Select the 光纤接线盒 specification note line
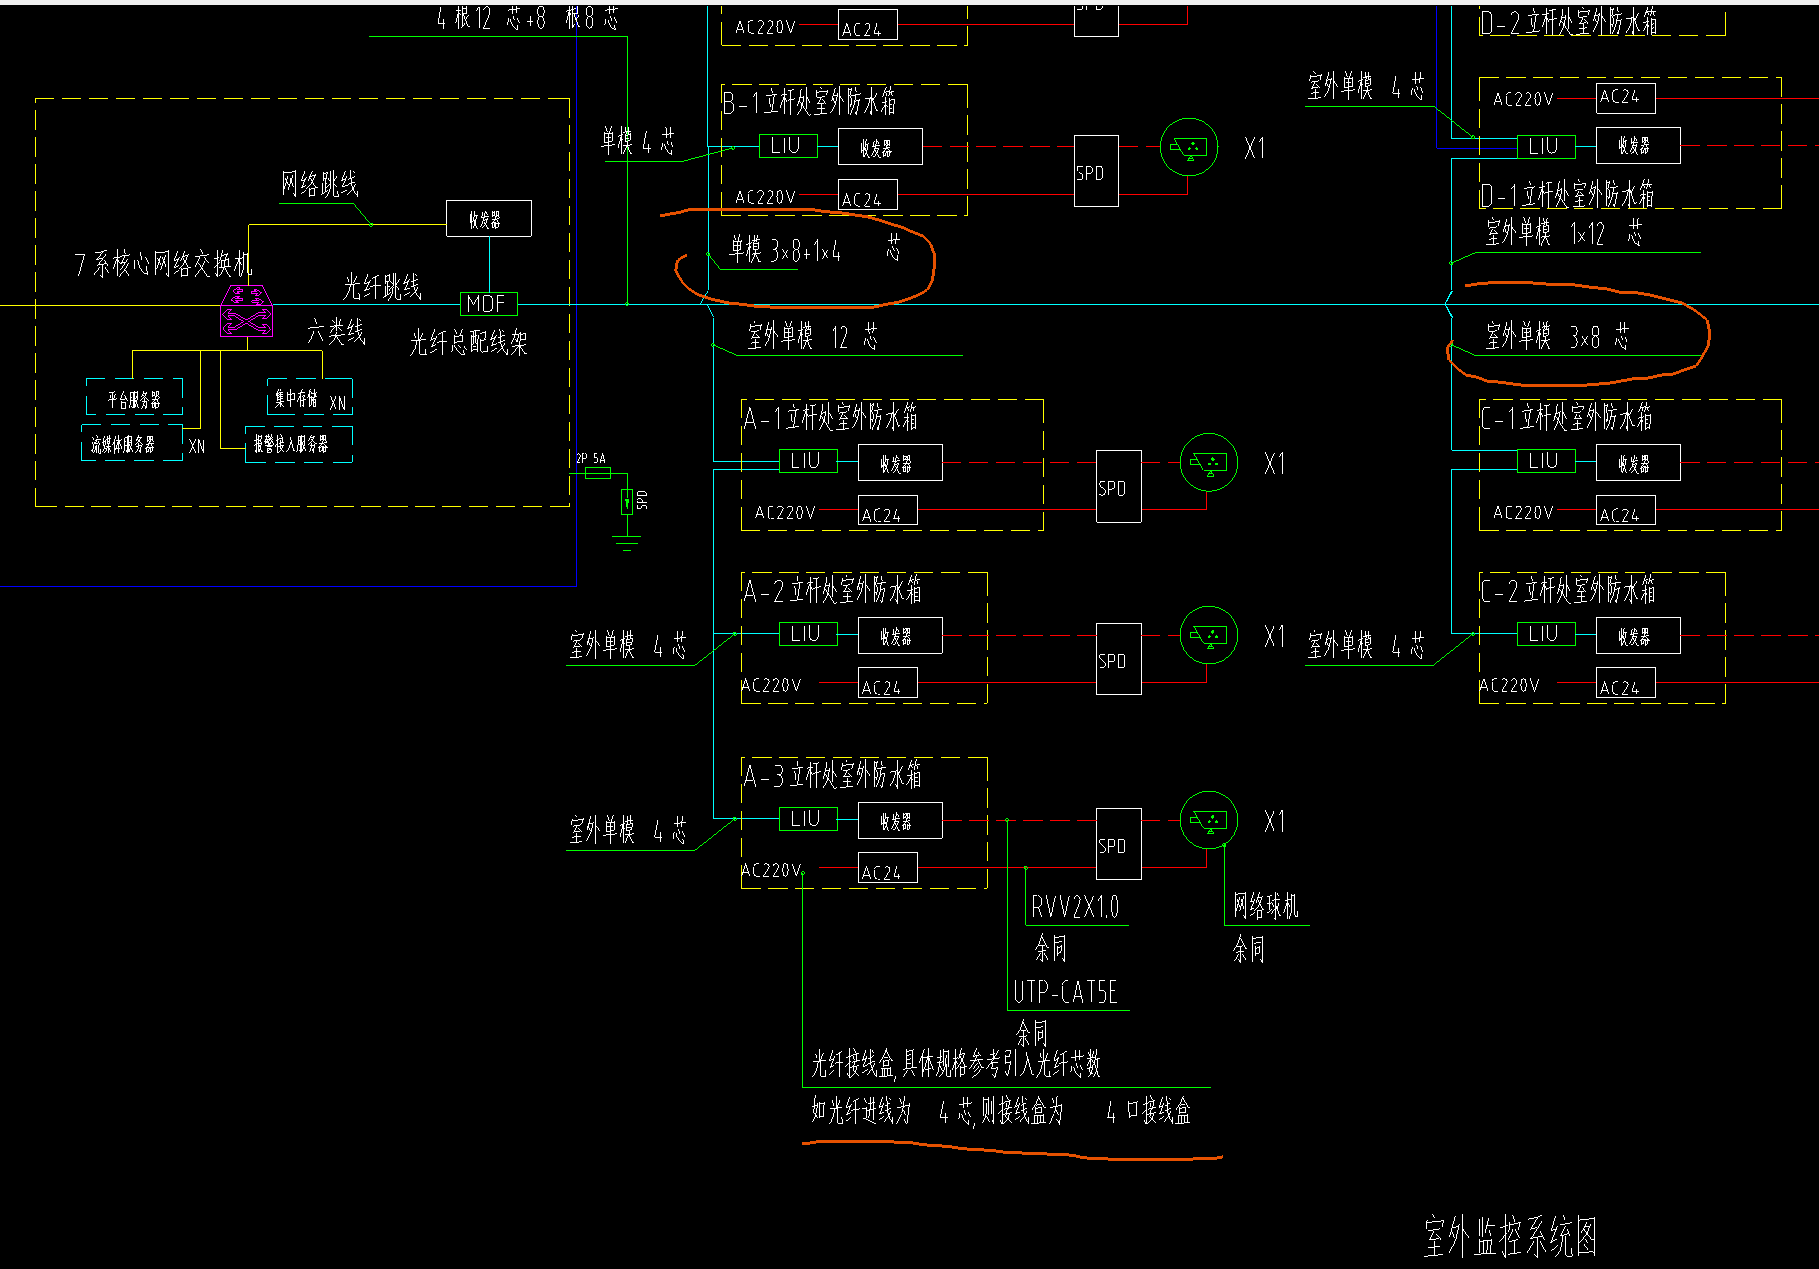Image resolution: width=1819 pixels, height=1269 pixels. (x=956, y=1064)
